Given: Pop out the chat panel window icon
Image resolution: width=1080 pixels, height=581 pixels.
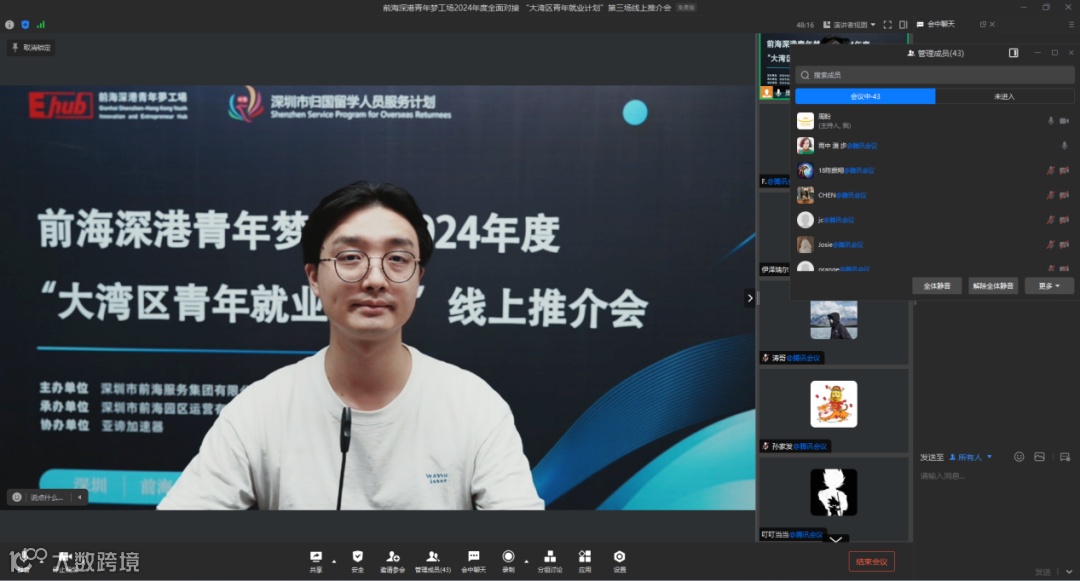Looking at the screenshot, I should [983, 24].
